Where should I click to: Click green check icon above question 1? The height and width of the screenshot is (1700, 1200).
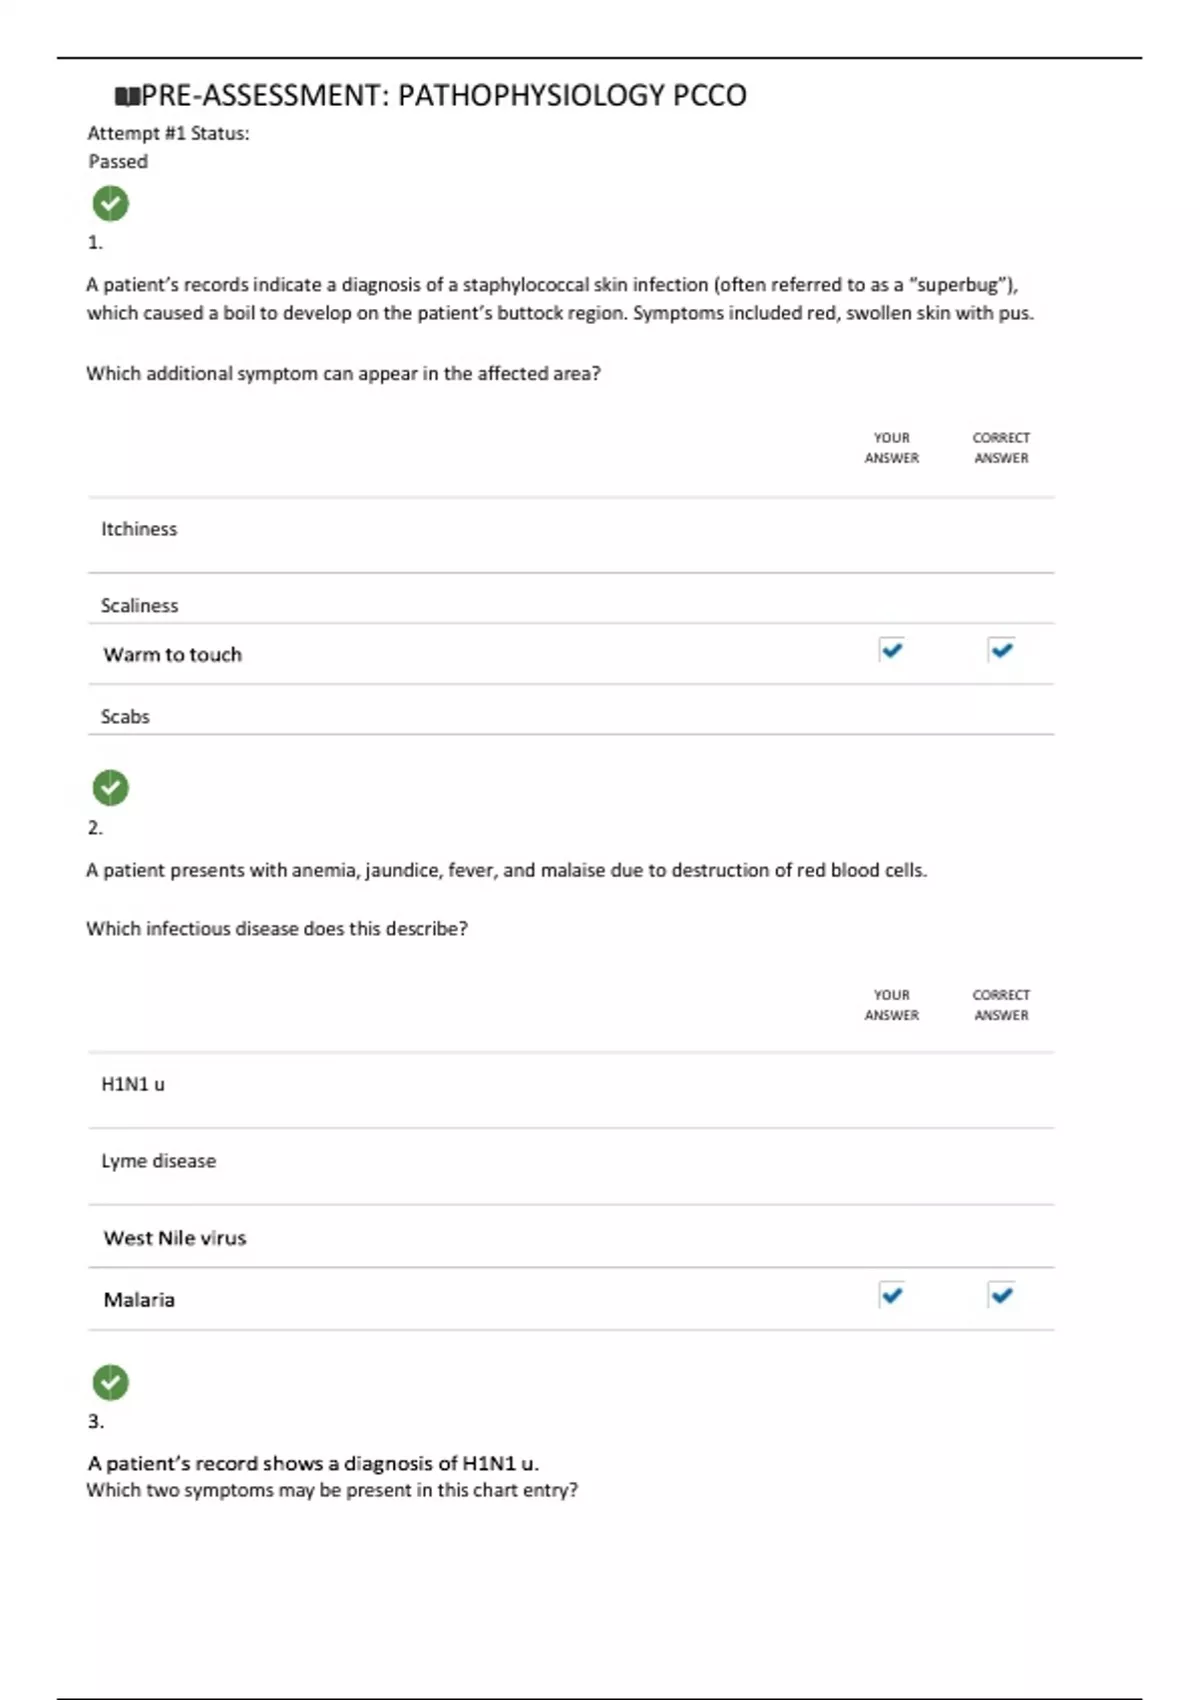[x=111, y=204]
